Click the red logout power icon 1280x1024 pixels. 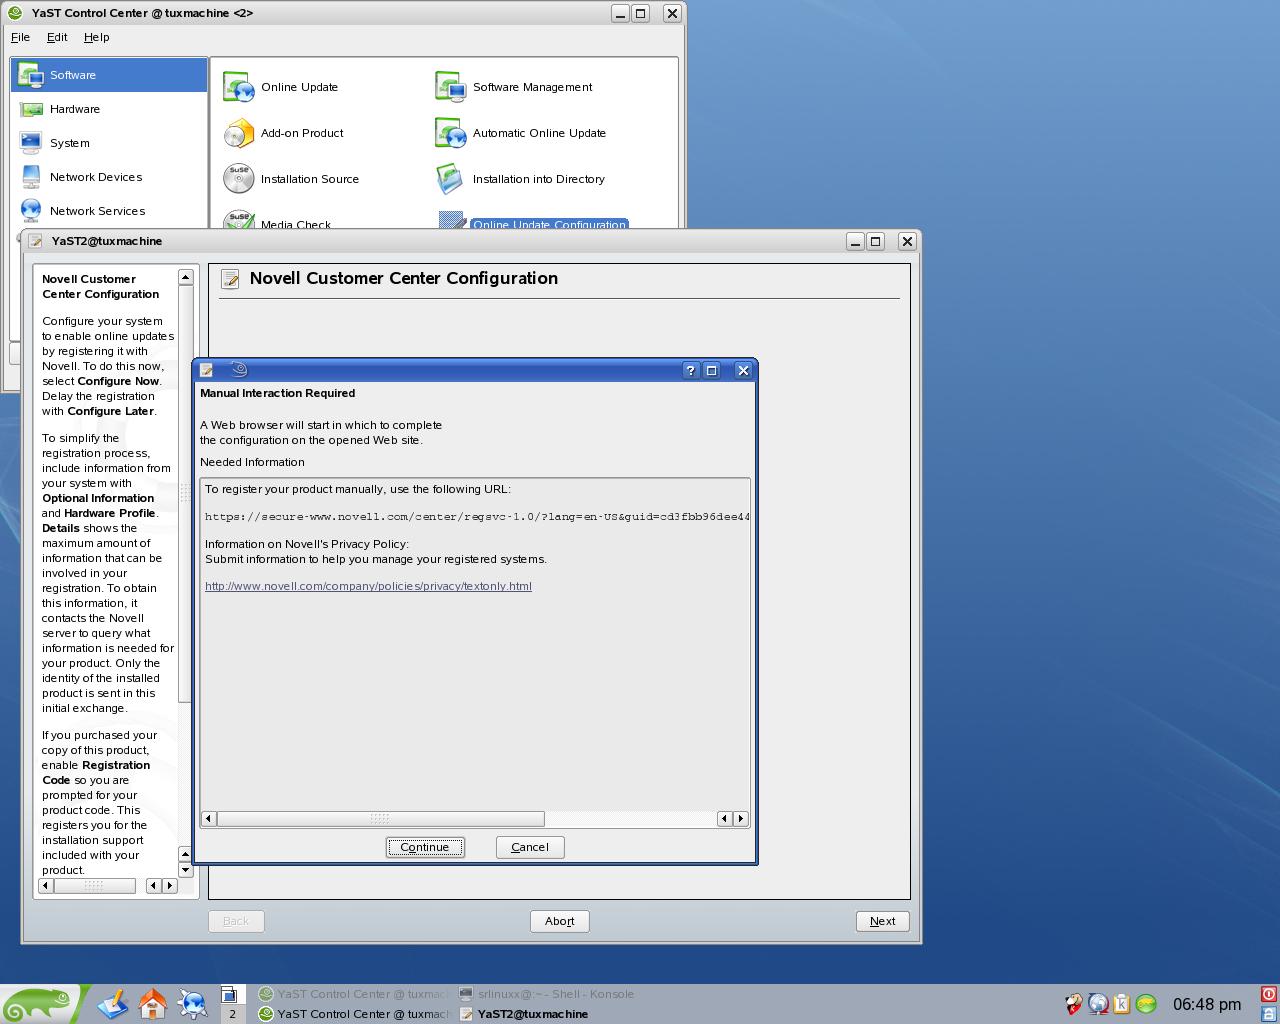coord(1269,994)
